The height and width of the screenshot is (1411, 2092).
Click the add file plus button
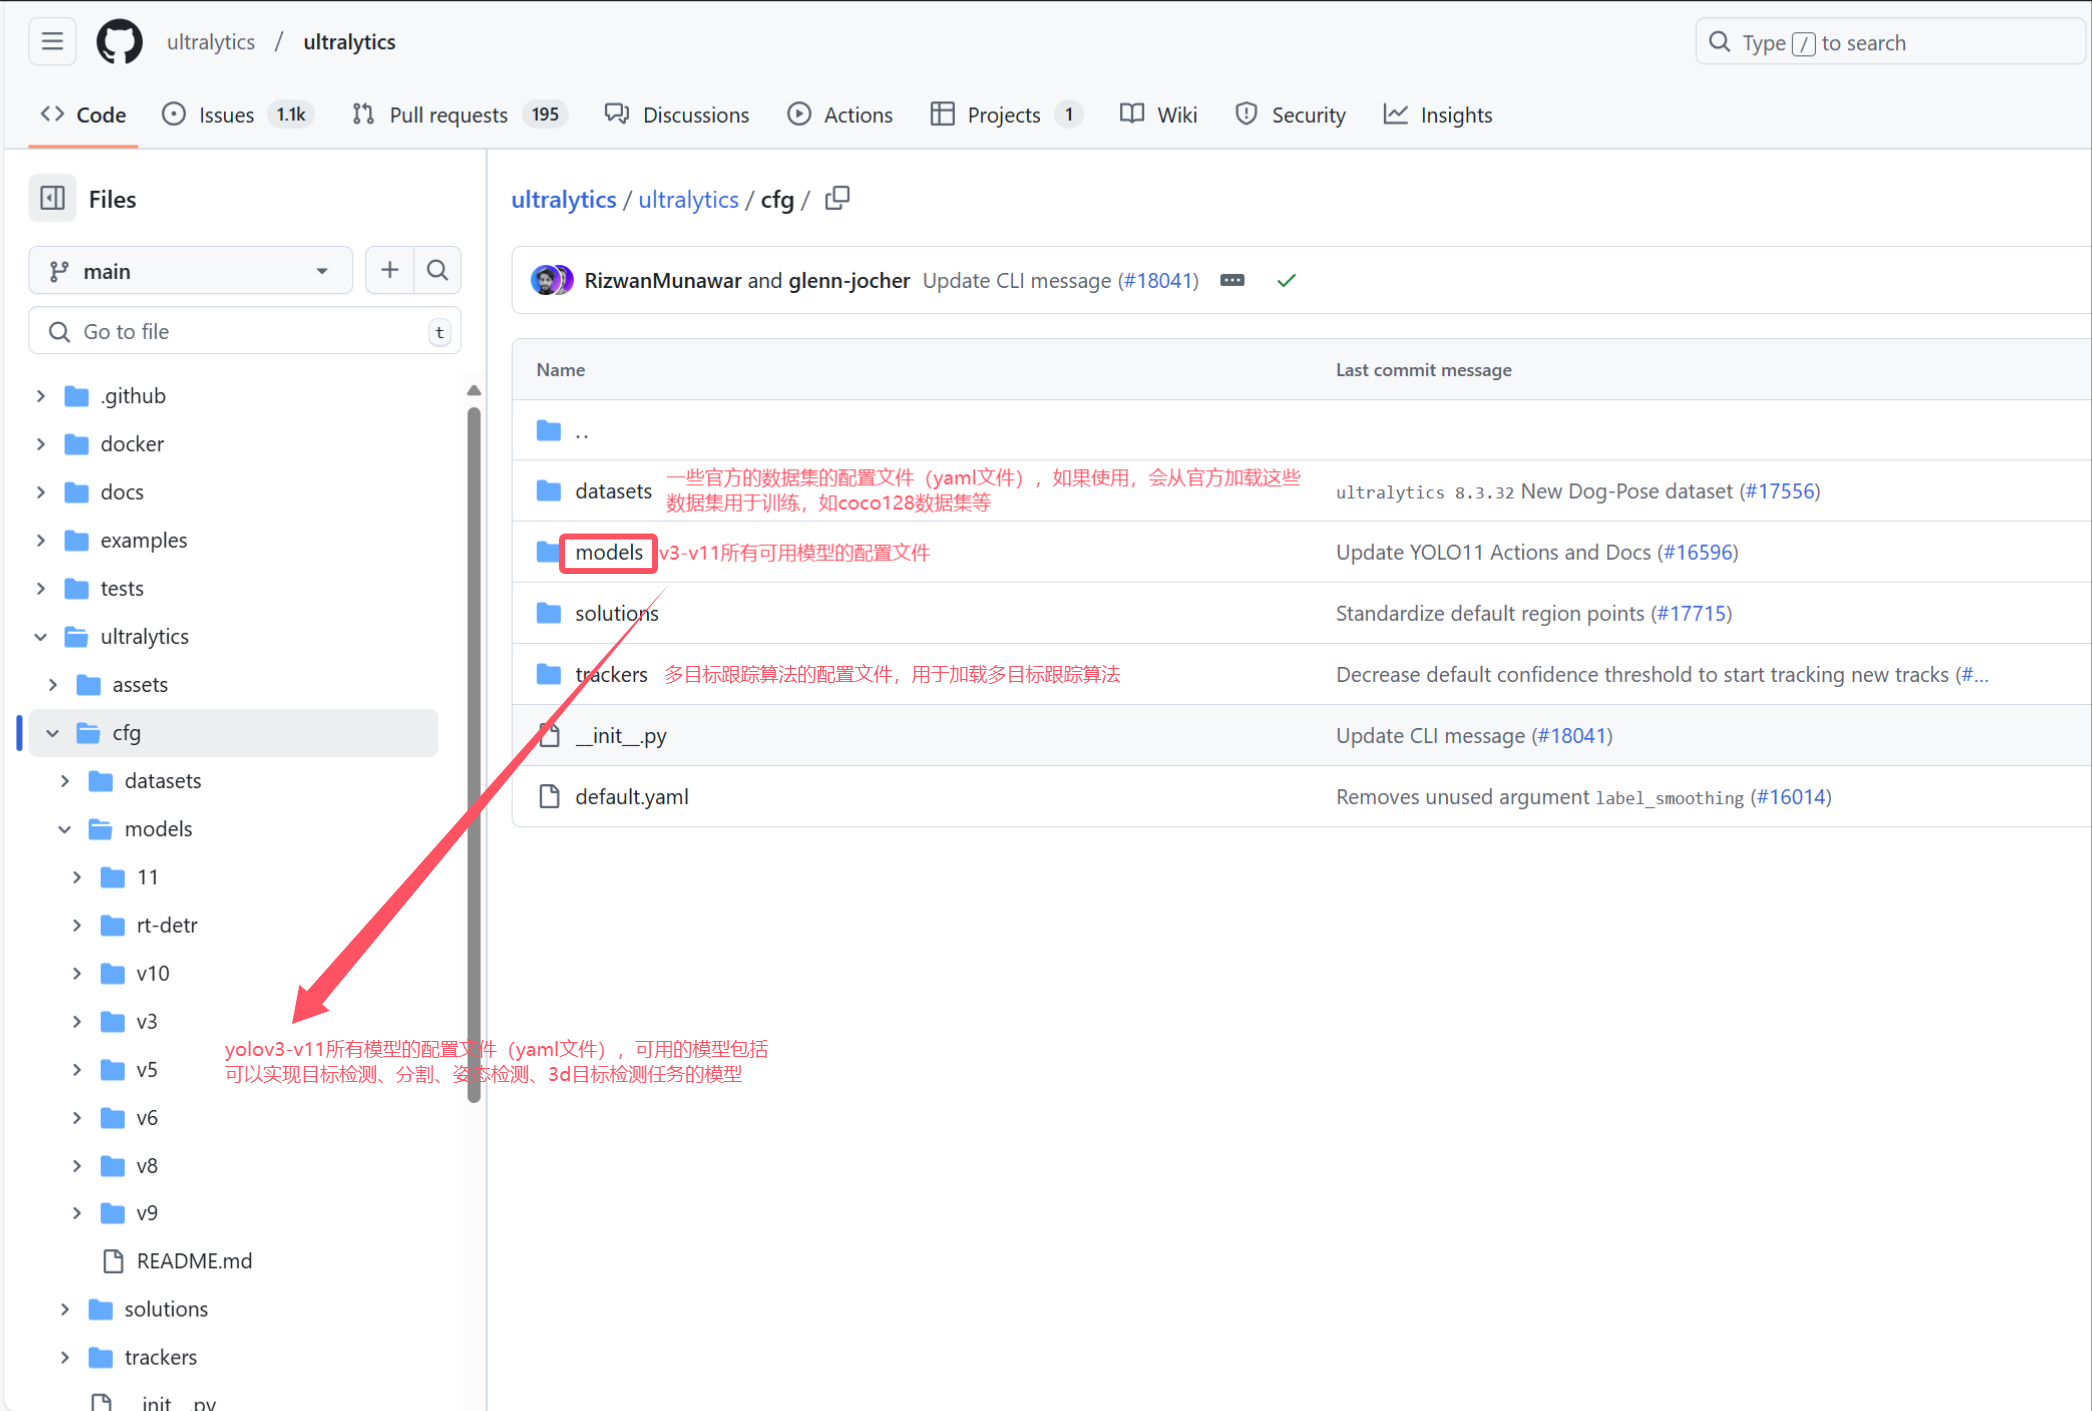tap(389, 270)
